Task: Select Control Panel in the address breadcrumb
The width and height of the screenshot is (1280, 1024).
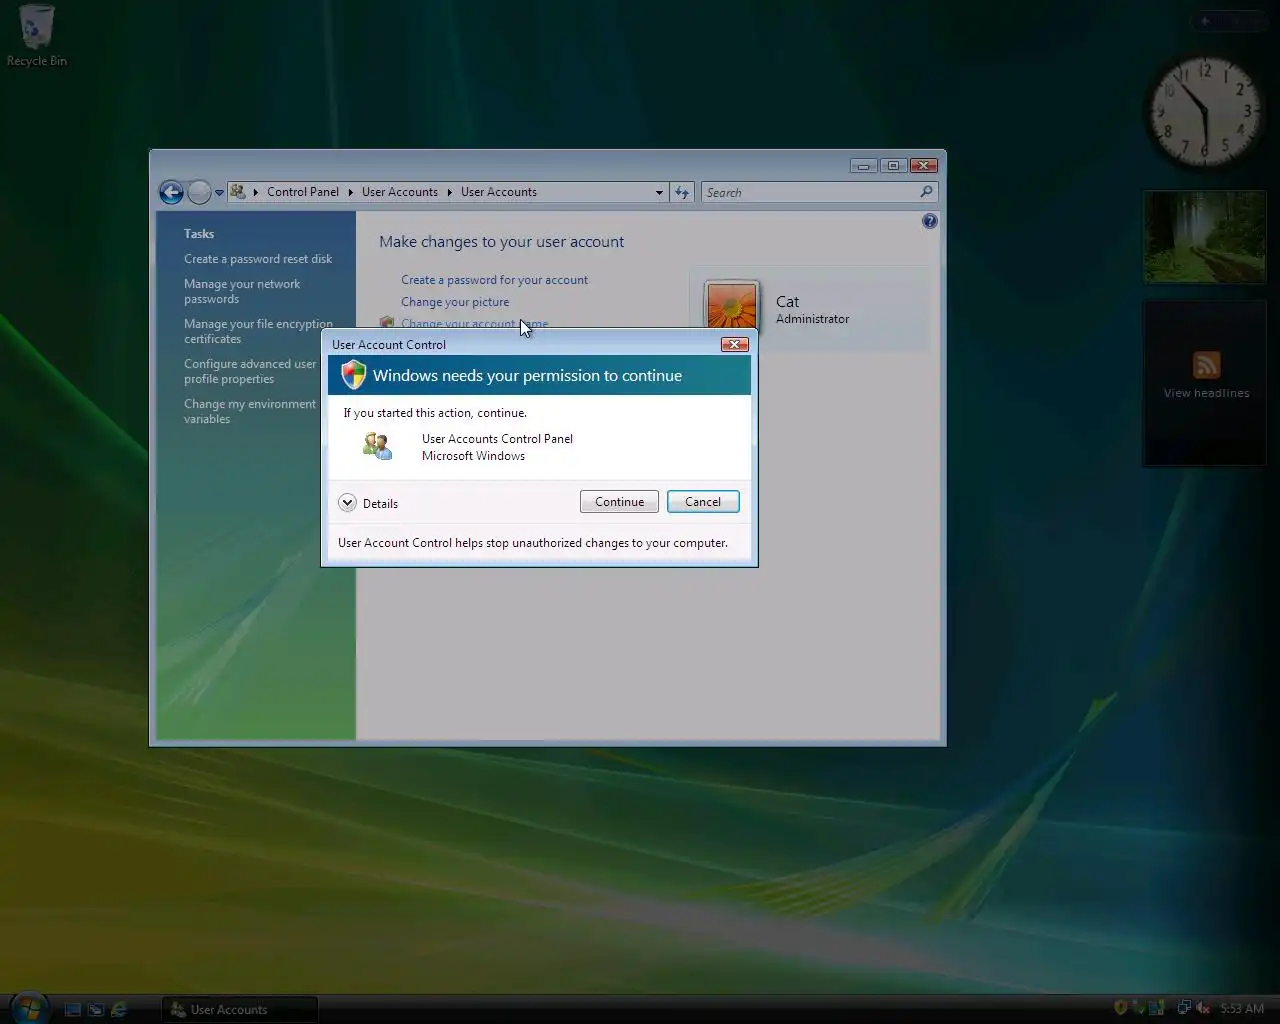Action: 303,192
